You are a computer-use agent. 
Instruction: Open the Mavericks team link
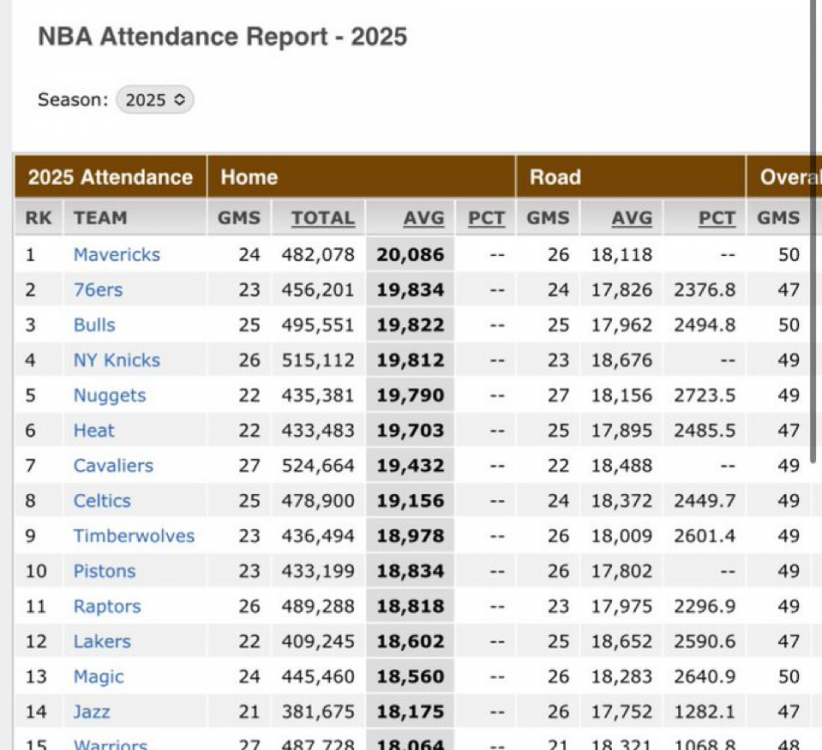pos(116,255)
